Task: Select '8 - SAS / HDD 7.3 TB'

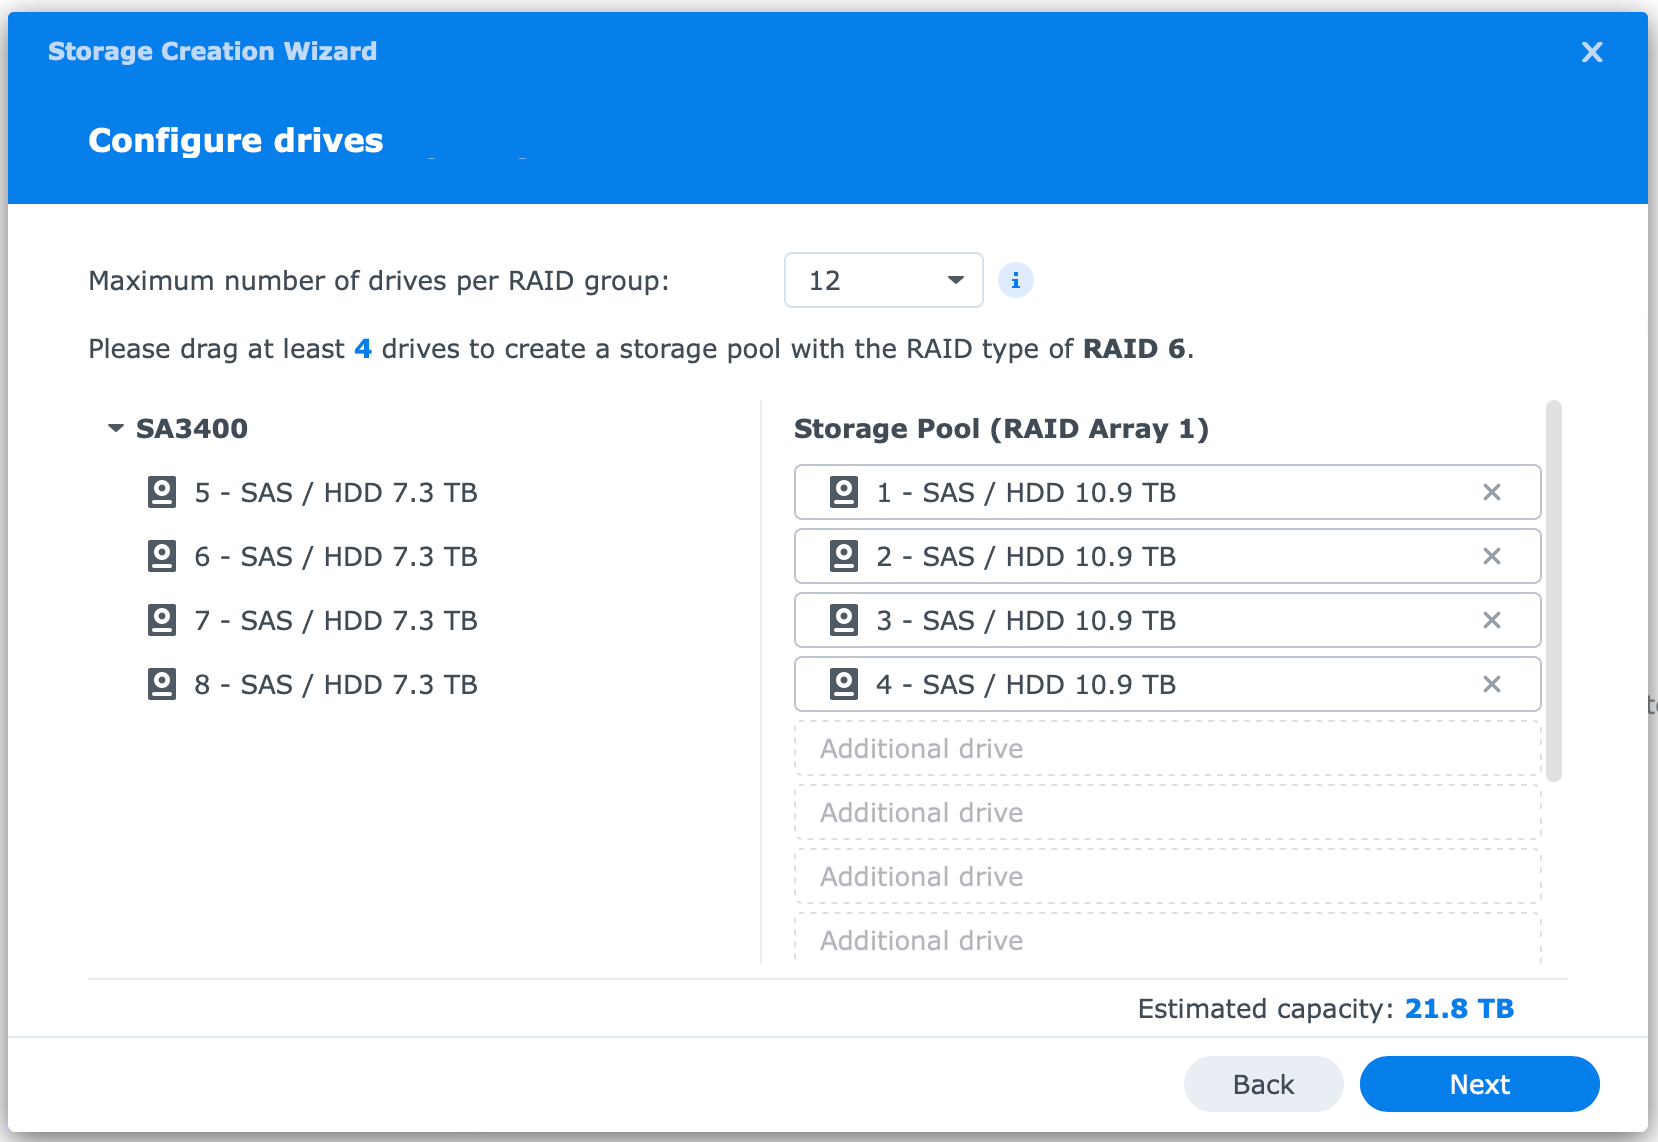Action: point(336,684)
